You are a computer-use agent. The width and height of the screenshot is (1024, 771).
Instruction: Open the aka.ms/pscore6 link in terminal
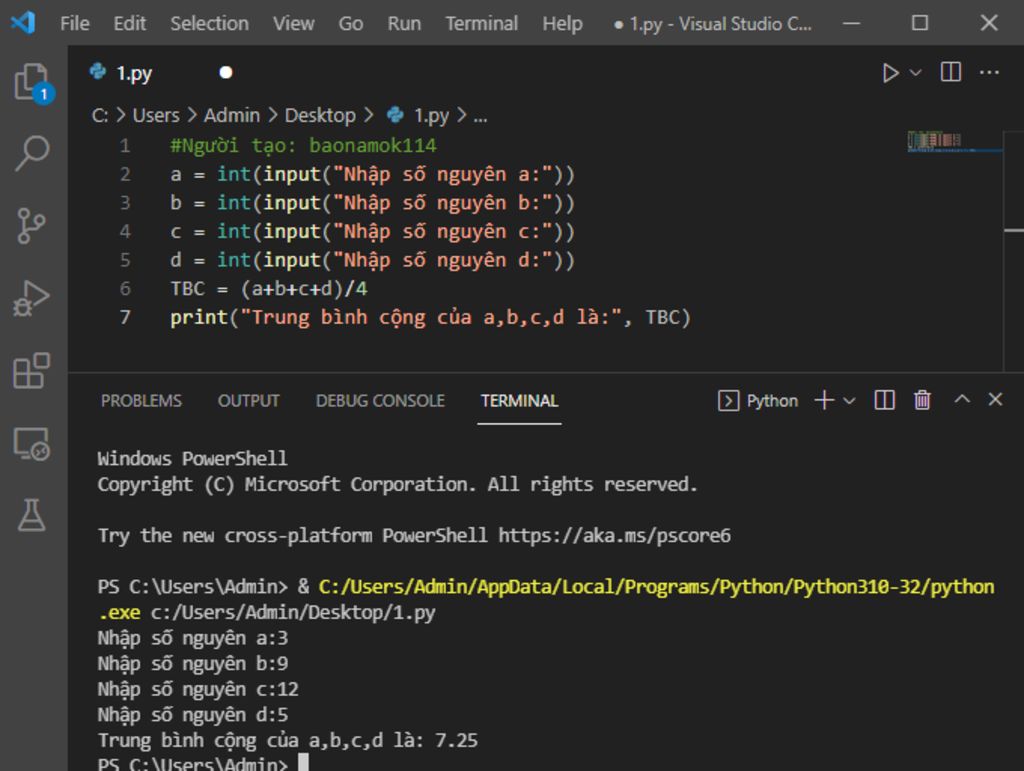click(615, 535)
